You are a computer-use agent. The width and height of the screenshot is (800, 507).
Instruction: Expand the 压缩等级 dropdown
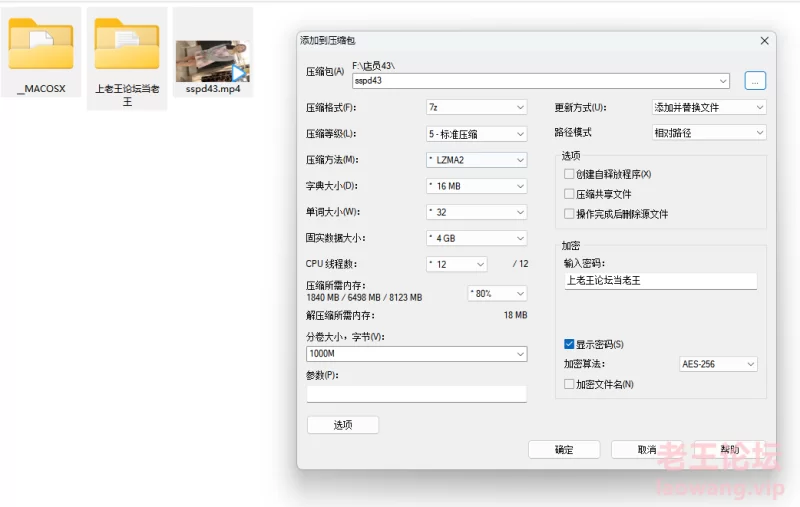coord(476,133)
